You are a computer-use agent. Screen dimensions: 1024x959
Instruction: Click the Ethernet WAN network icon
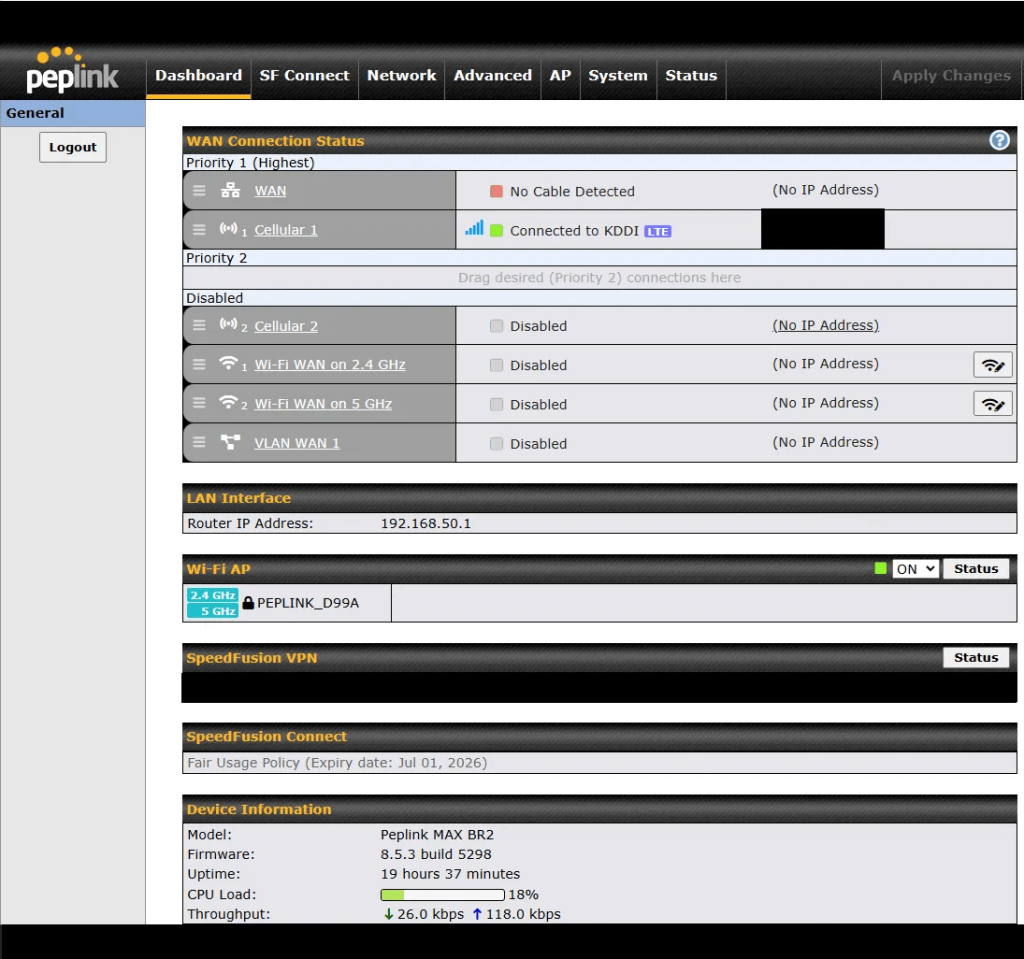pos(230,191)
